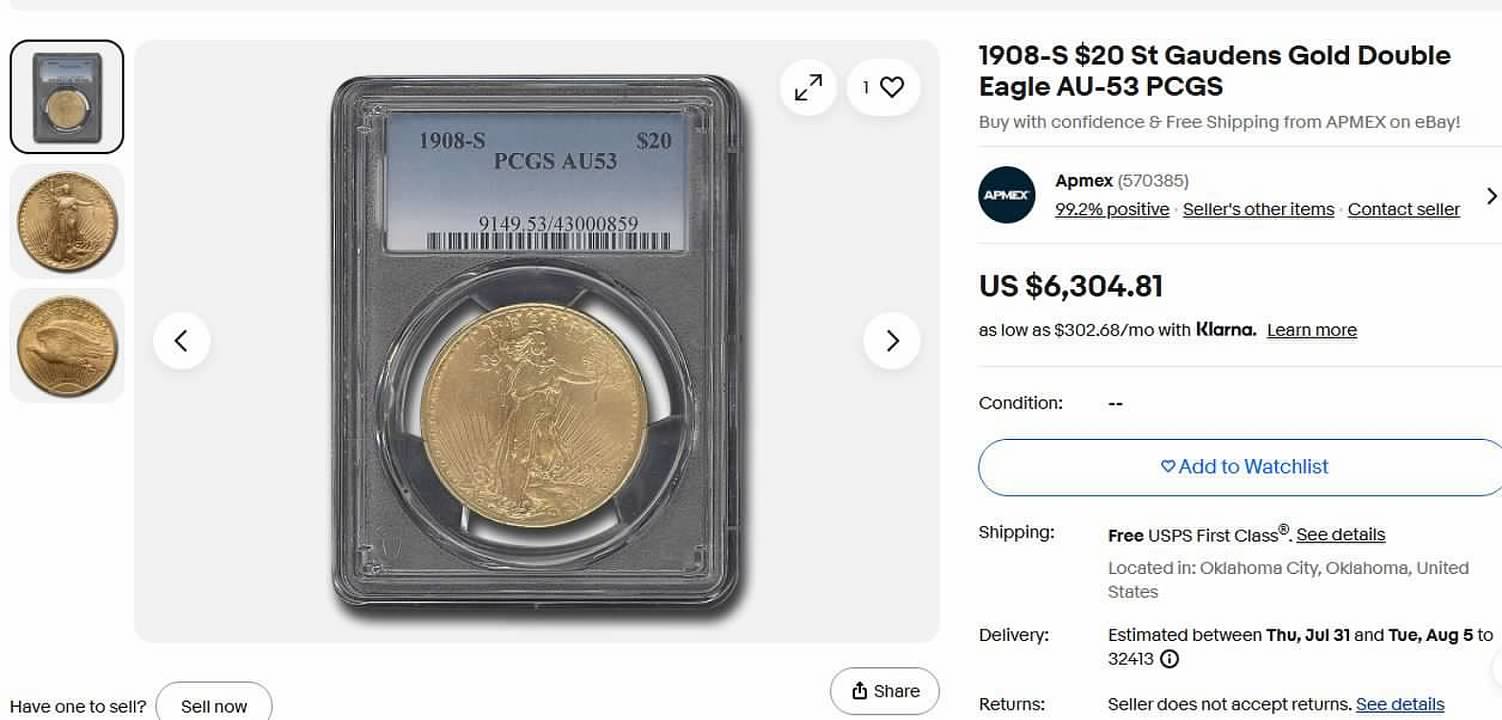Select the coin reverse eagle thumbnail
Viewport: 1502px width, 720px height.
click(67, 346)
